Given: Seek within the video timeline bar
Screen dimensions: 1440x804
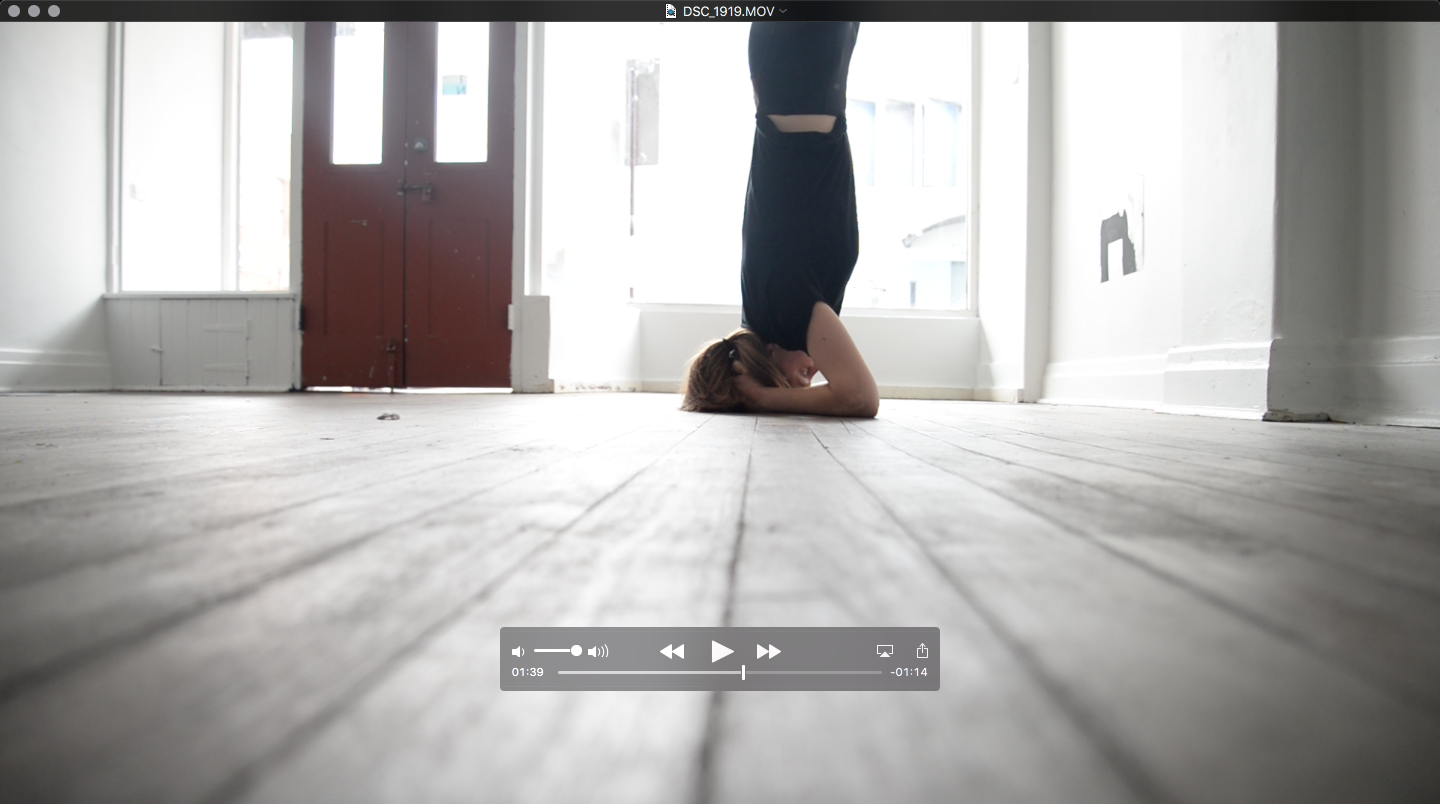Looking at the screenshot, I should click(x=720, y=672).
